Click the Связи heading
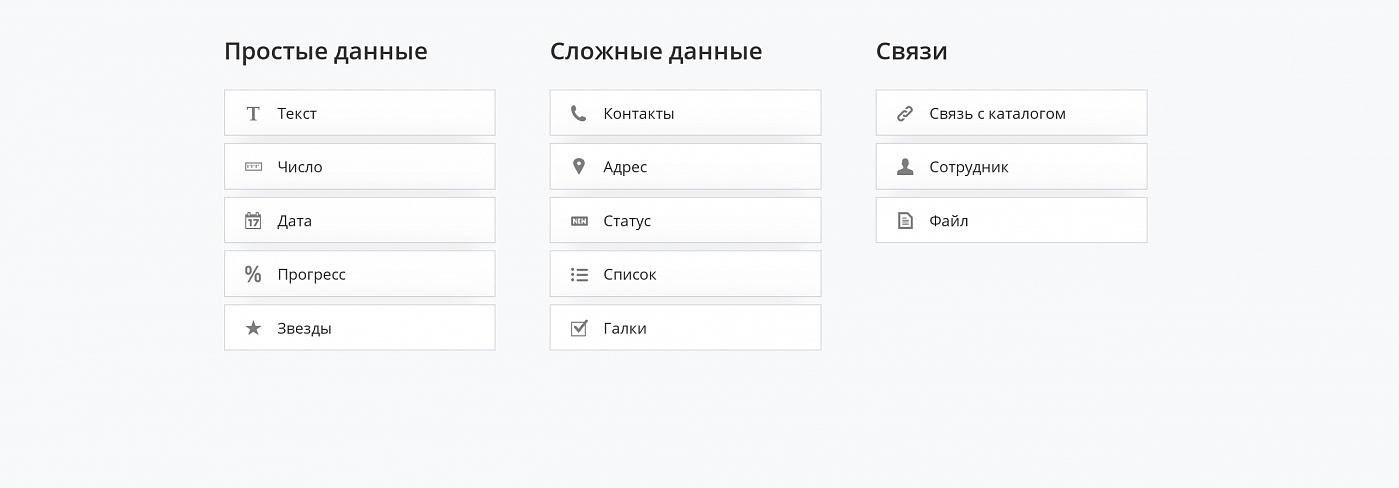The image size is (1399, 488). 911,51
